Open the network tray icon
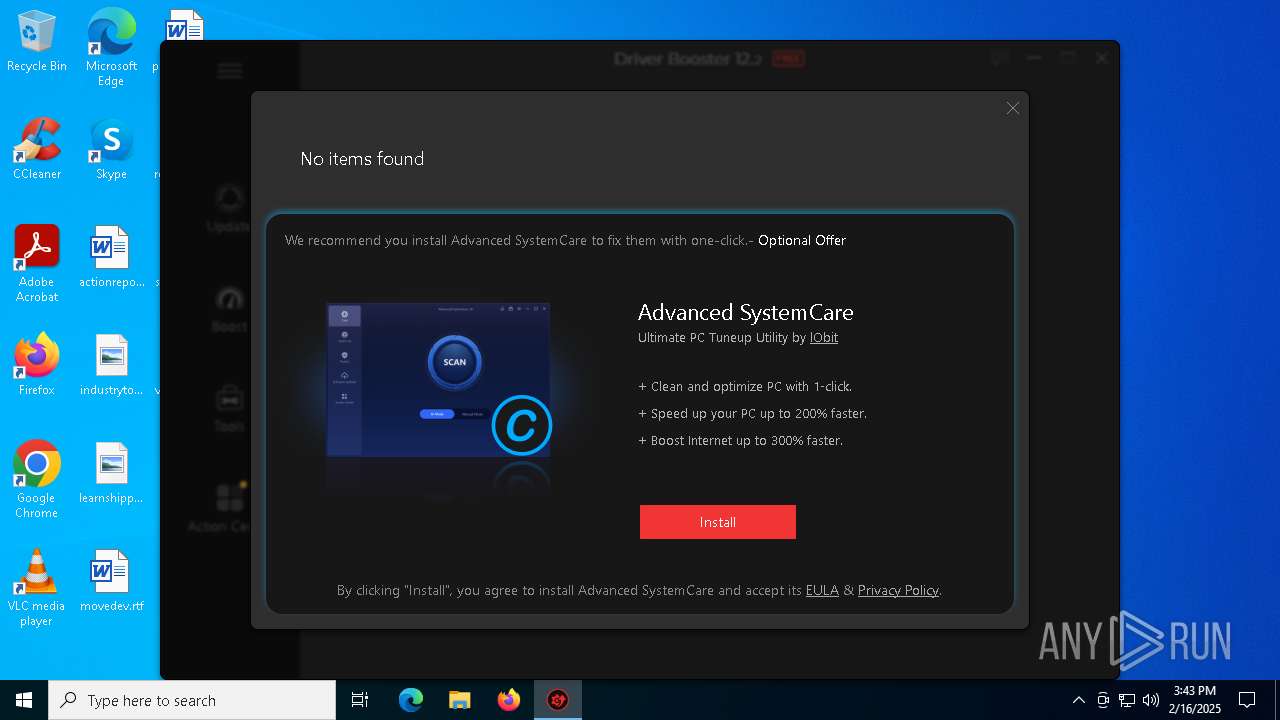Image resolution: width=1280 pixels, height=720 pixels. (x=1127, y=700)
